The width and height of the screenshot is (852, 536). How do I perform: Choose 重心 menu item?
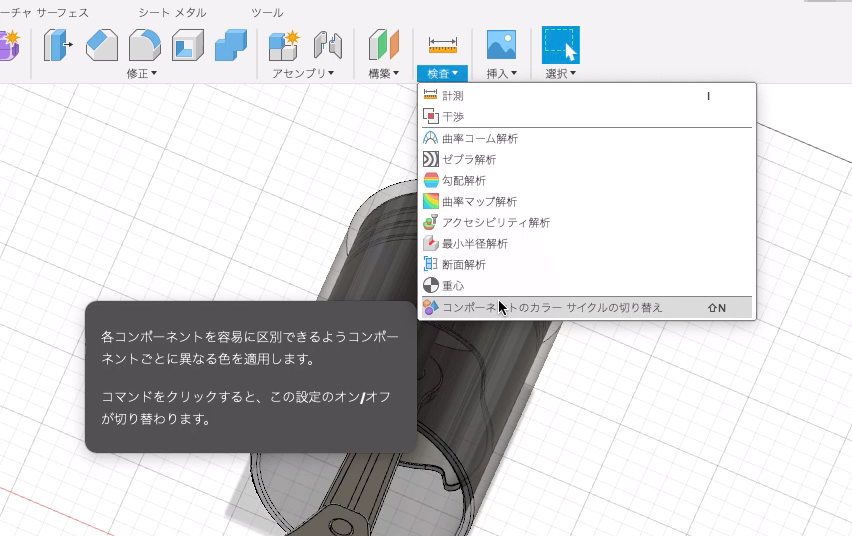[x=587, y=285]
